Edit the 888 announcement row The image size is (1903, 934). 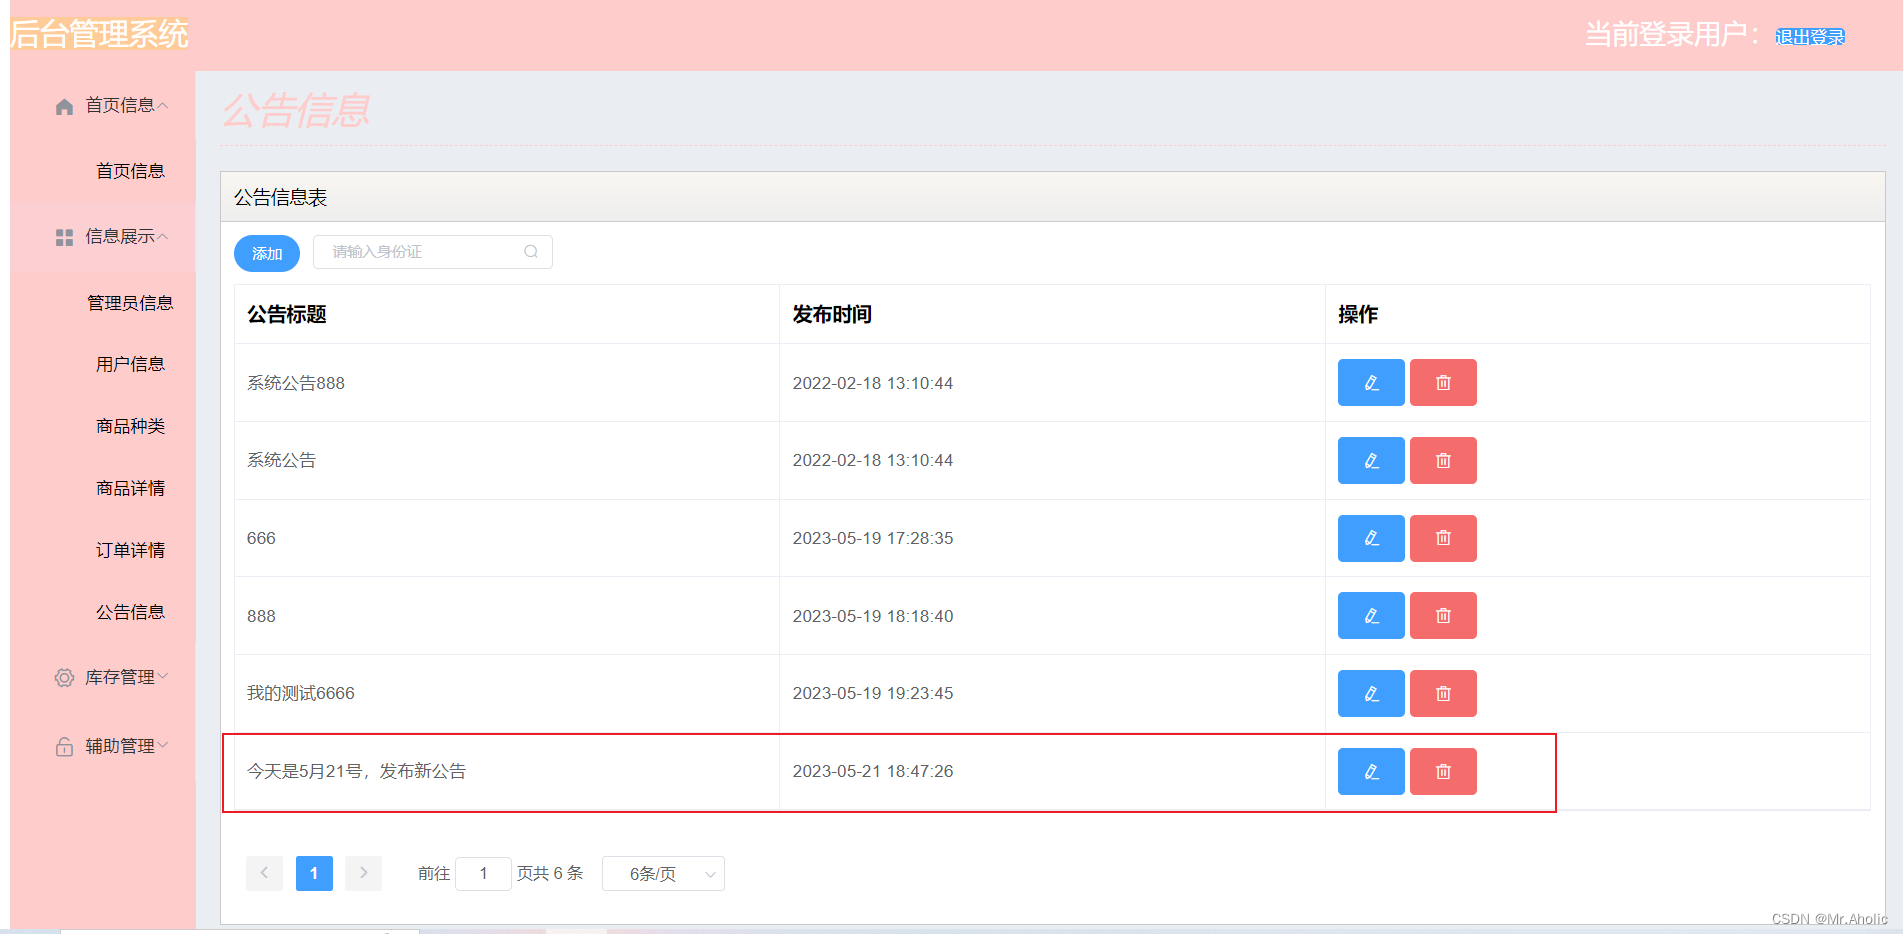[1371, 616]
